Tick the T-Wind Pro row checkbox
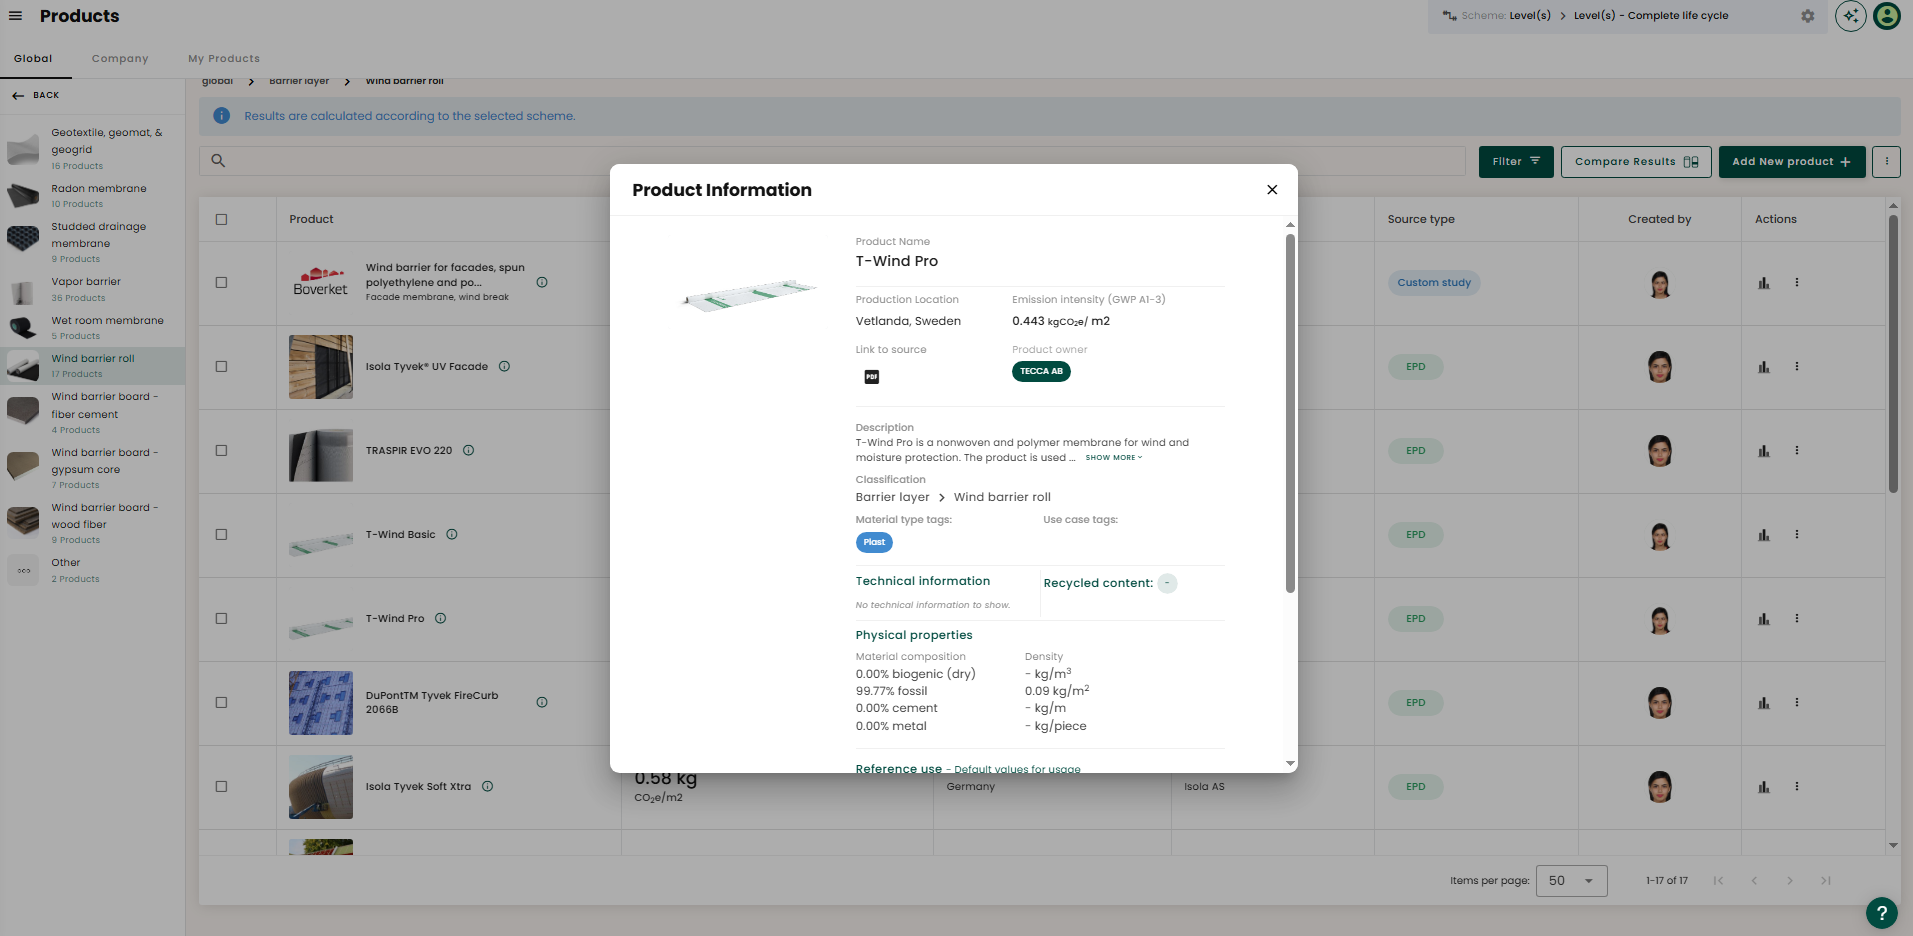1913x936 pixels. [x=222, y=619]
